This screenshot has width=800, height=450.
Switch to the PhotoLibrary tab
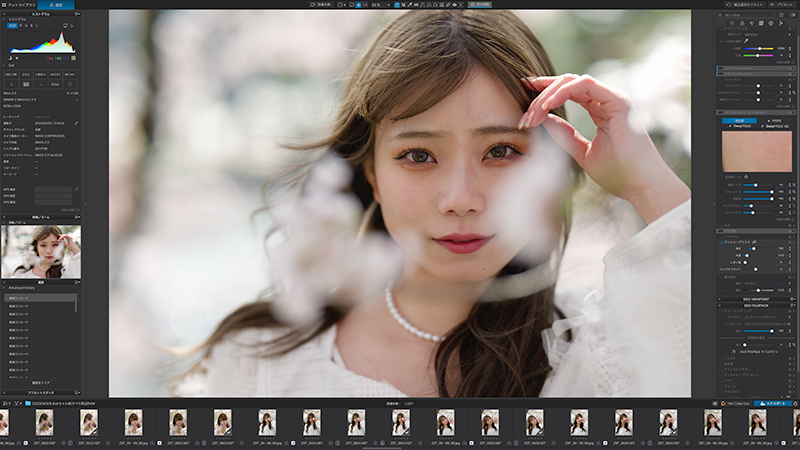(x=19, y=5)
